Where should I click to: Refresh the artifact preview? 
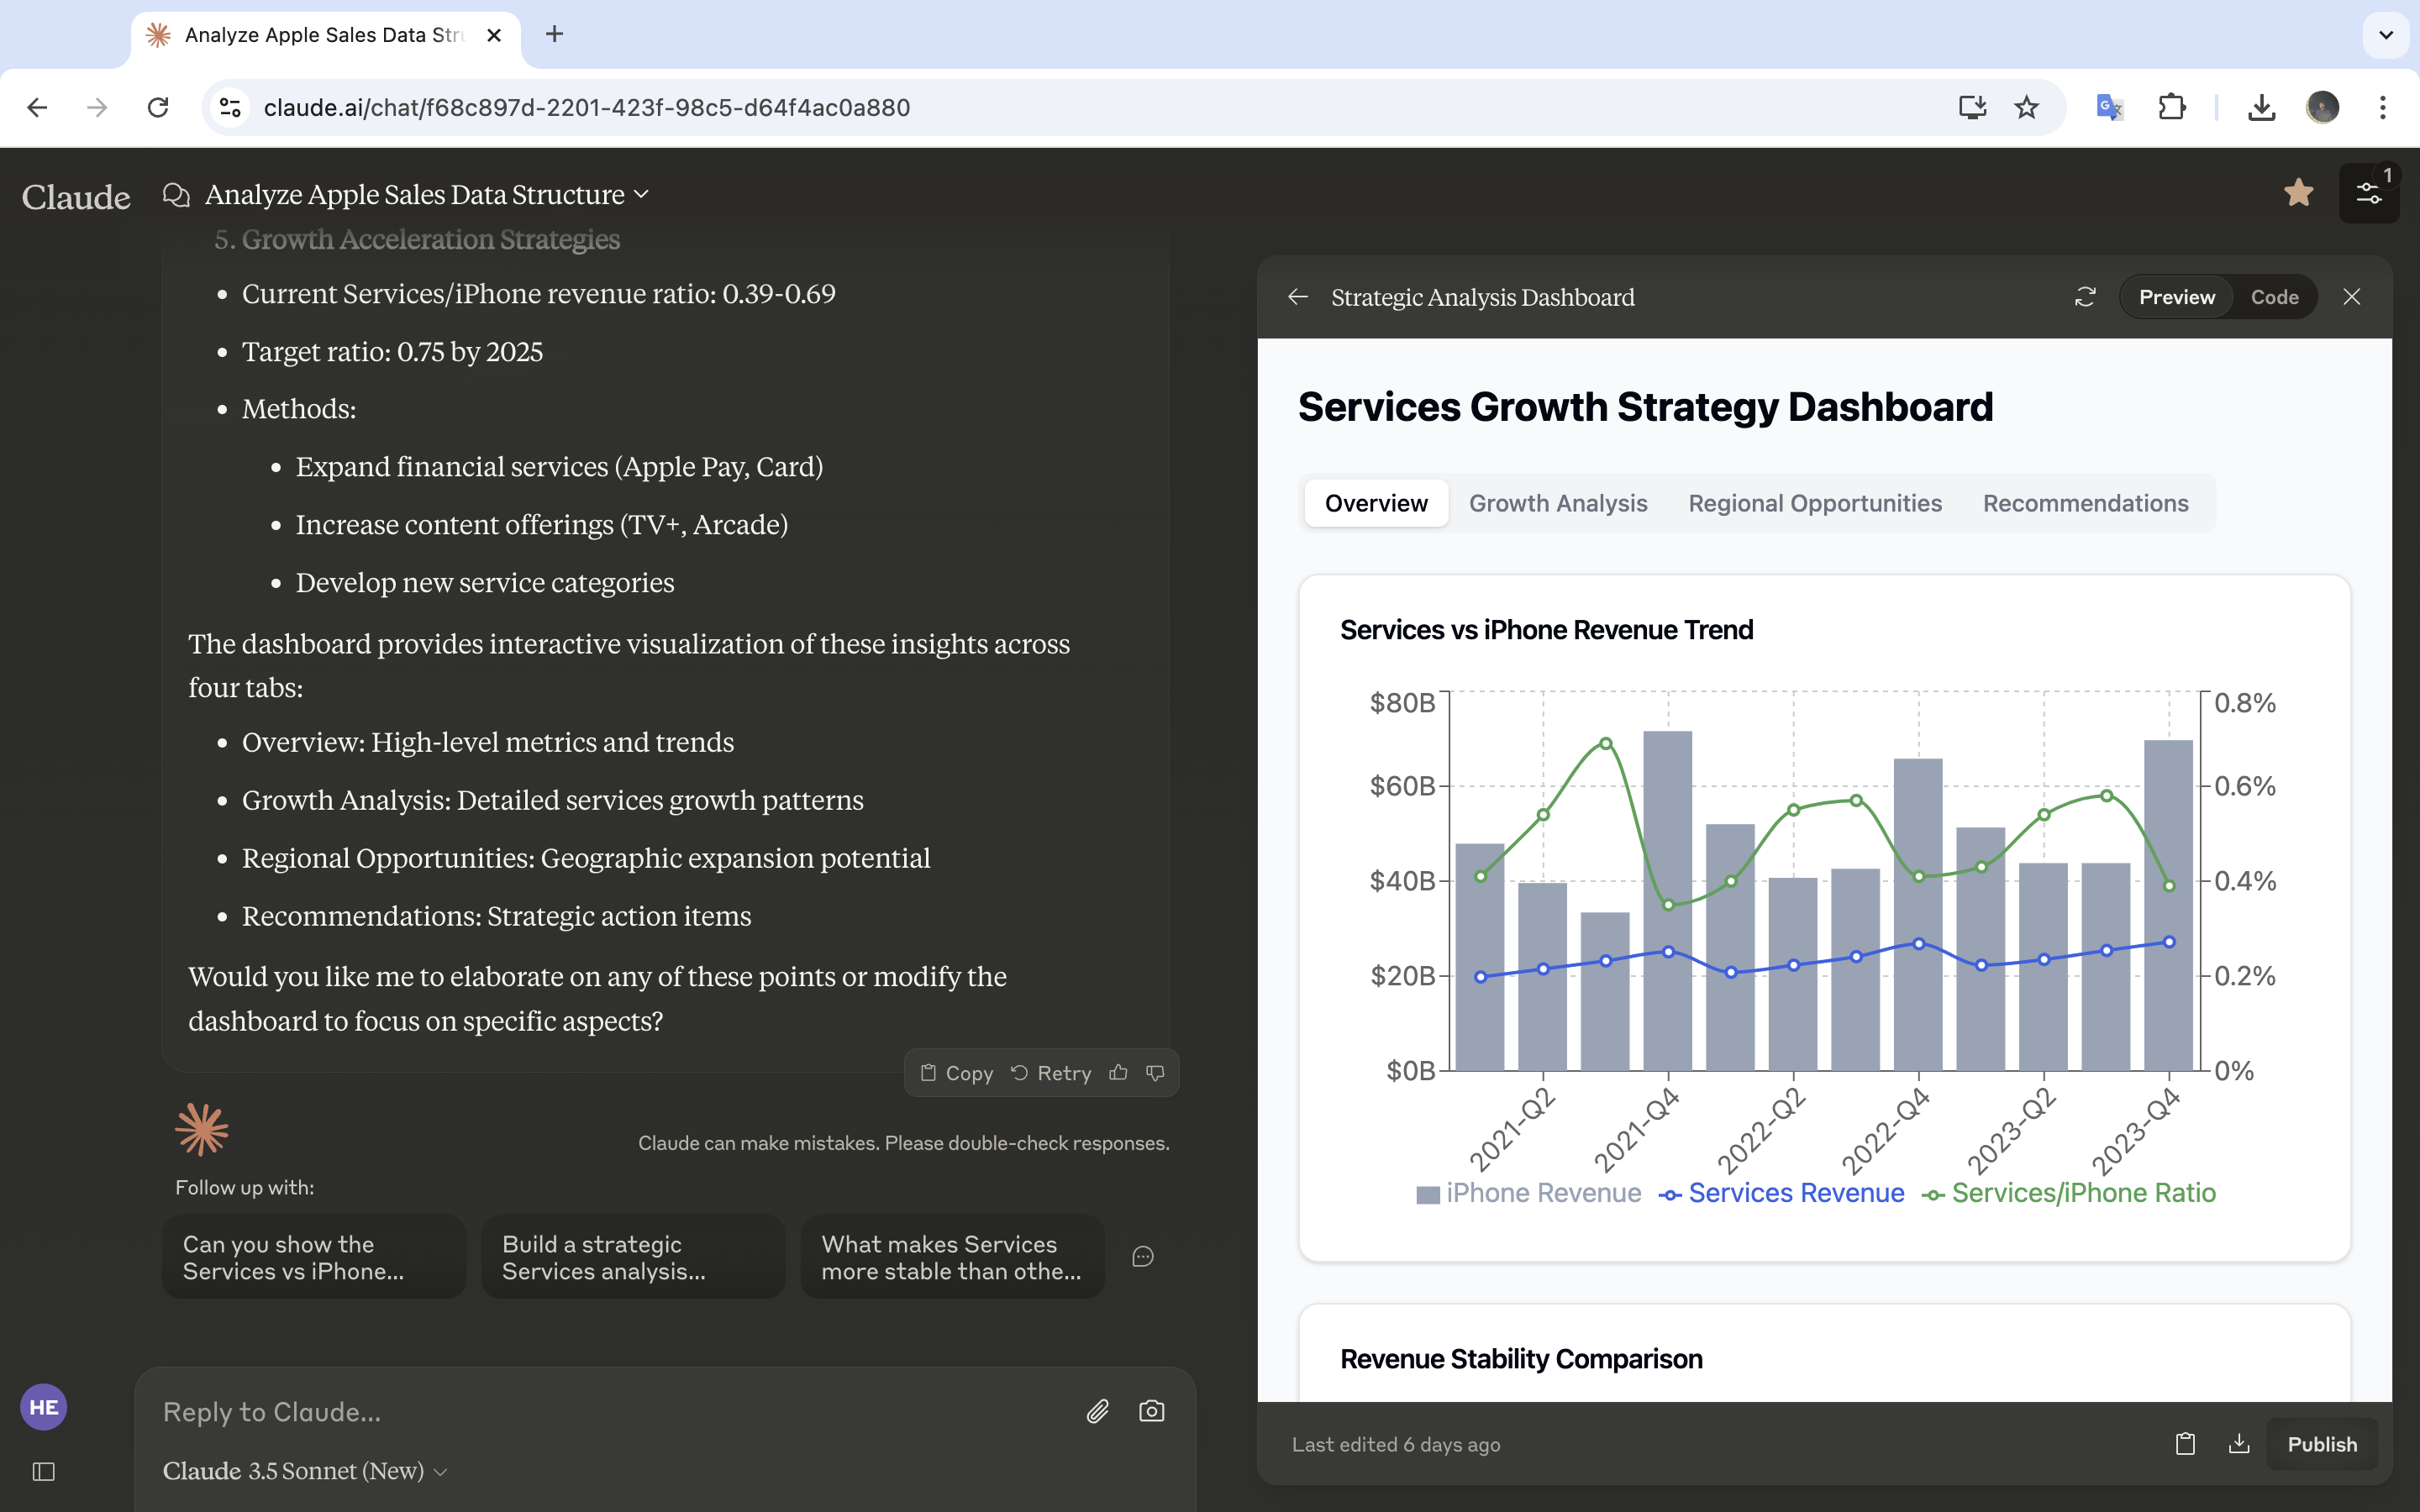[x=2085, y=297]
